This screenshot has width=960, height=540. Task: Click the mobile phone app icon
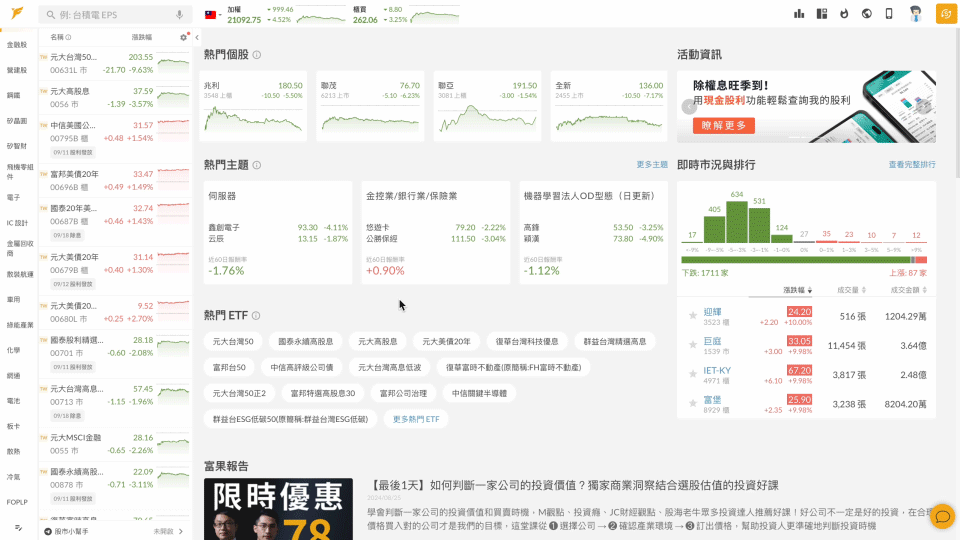(x=888, y=14)
